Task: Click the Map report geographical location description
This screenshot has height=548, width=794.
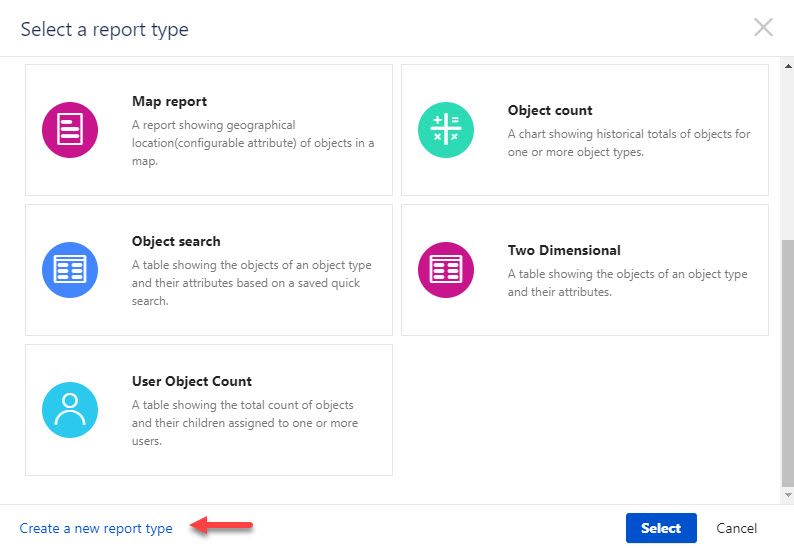Action: [x=253, y=143]
